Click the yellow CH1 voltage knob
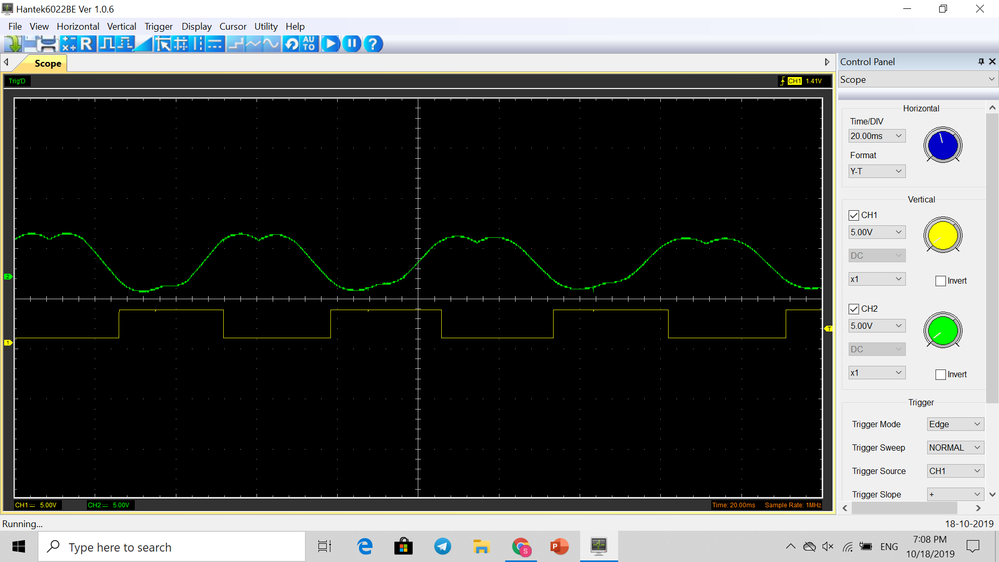The height and width of the screenshot is (562, 999). pos(943,236)
